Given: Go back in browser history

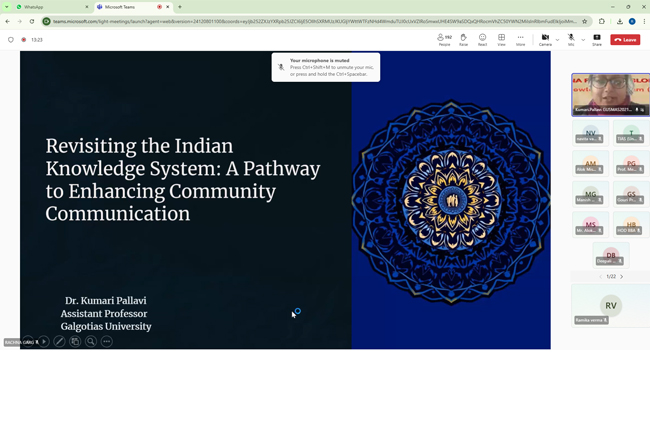Looking at the screenshot, I should (7, 22).
